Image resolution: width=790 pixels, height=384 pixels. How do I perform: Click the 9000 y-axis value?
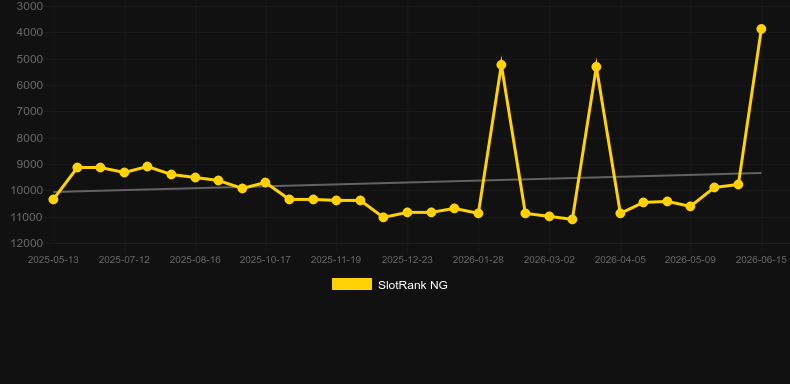click(30, 165)
